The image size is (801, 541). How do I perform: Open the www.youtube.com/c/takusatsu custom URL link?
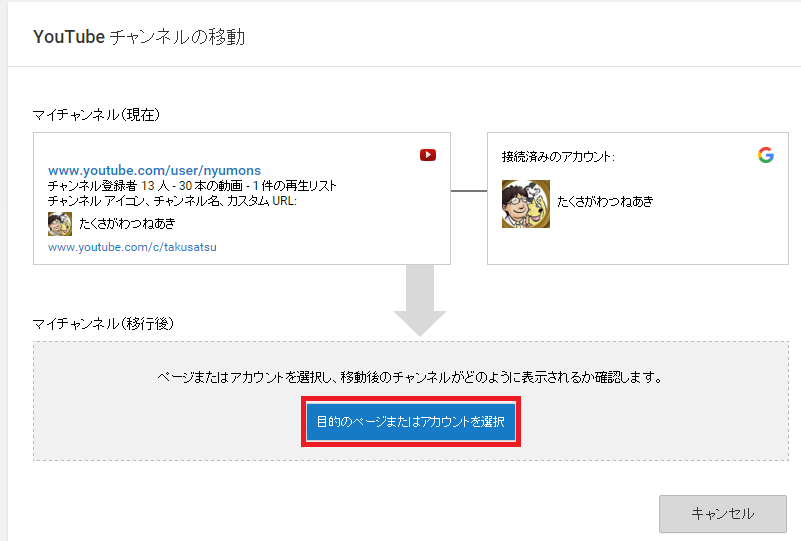132,247
